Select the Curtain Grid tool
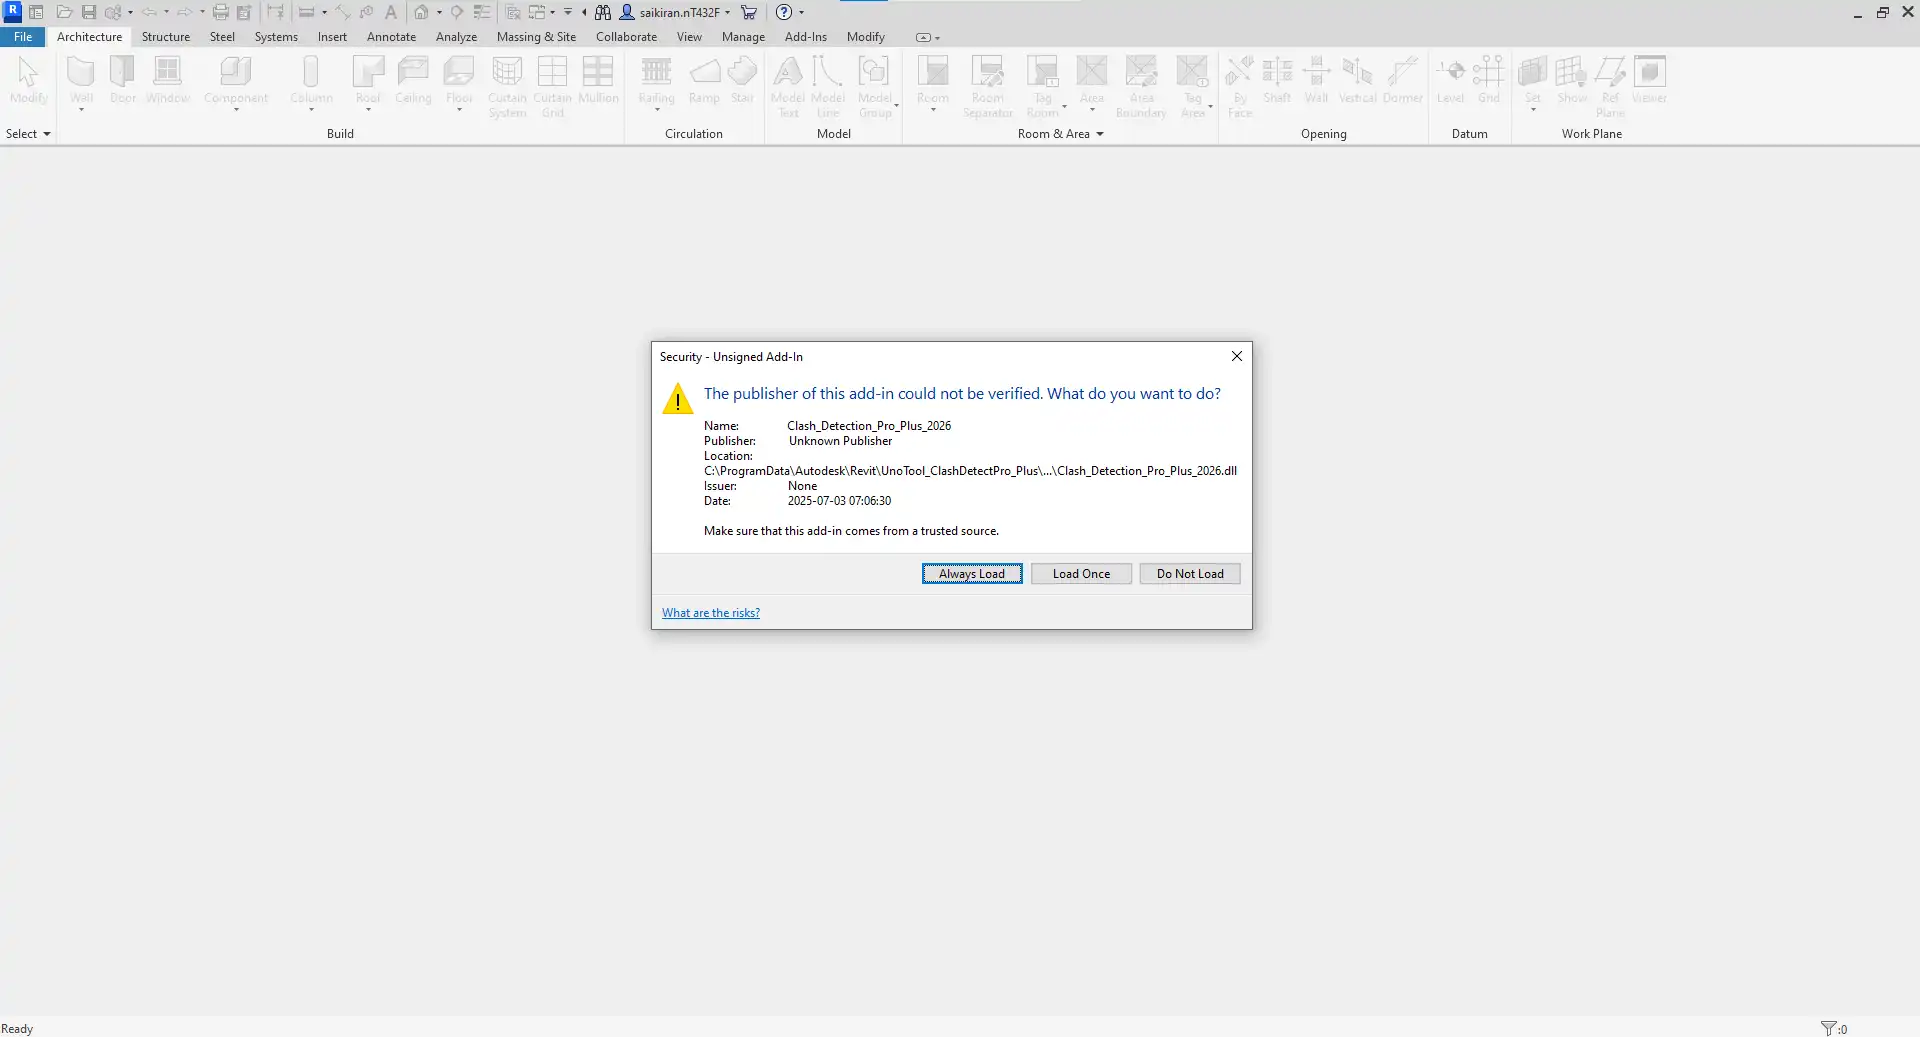The image size is (1920, 1037). pos(552,86)
